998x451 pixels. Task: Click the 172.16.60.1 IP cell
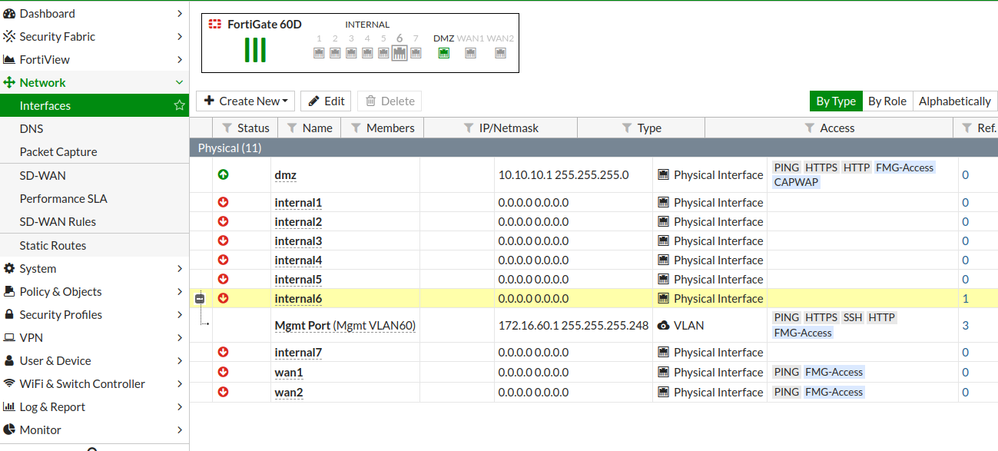pyautogui.click(x=573, y=326)
